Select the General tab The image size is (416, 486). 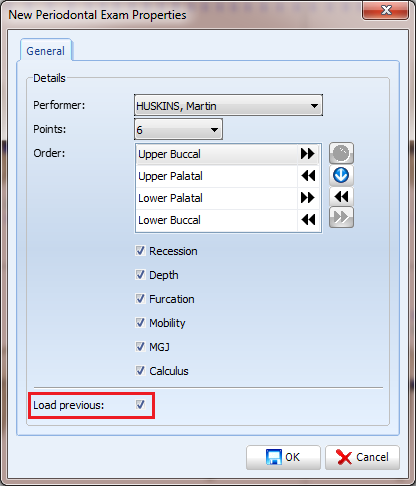coord(46,51)
